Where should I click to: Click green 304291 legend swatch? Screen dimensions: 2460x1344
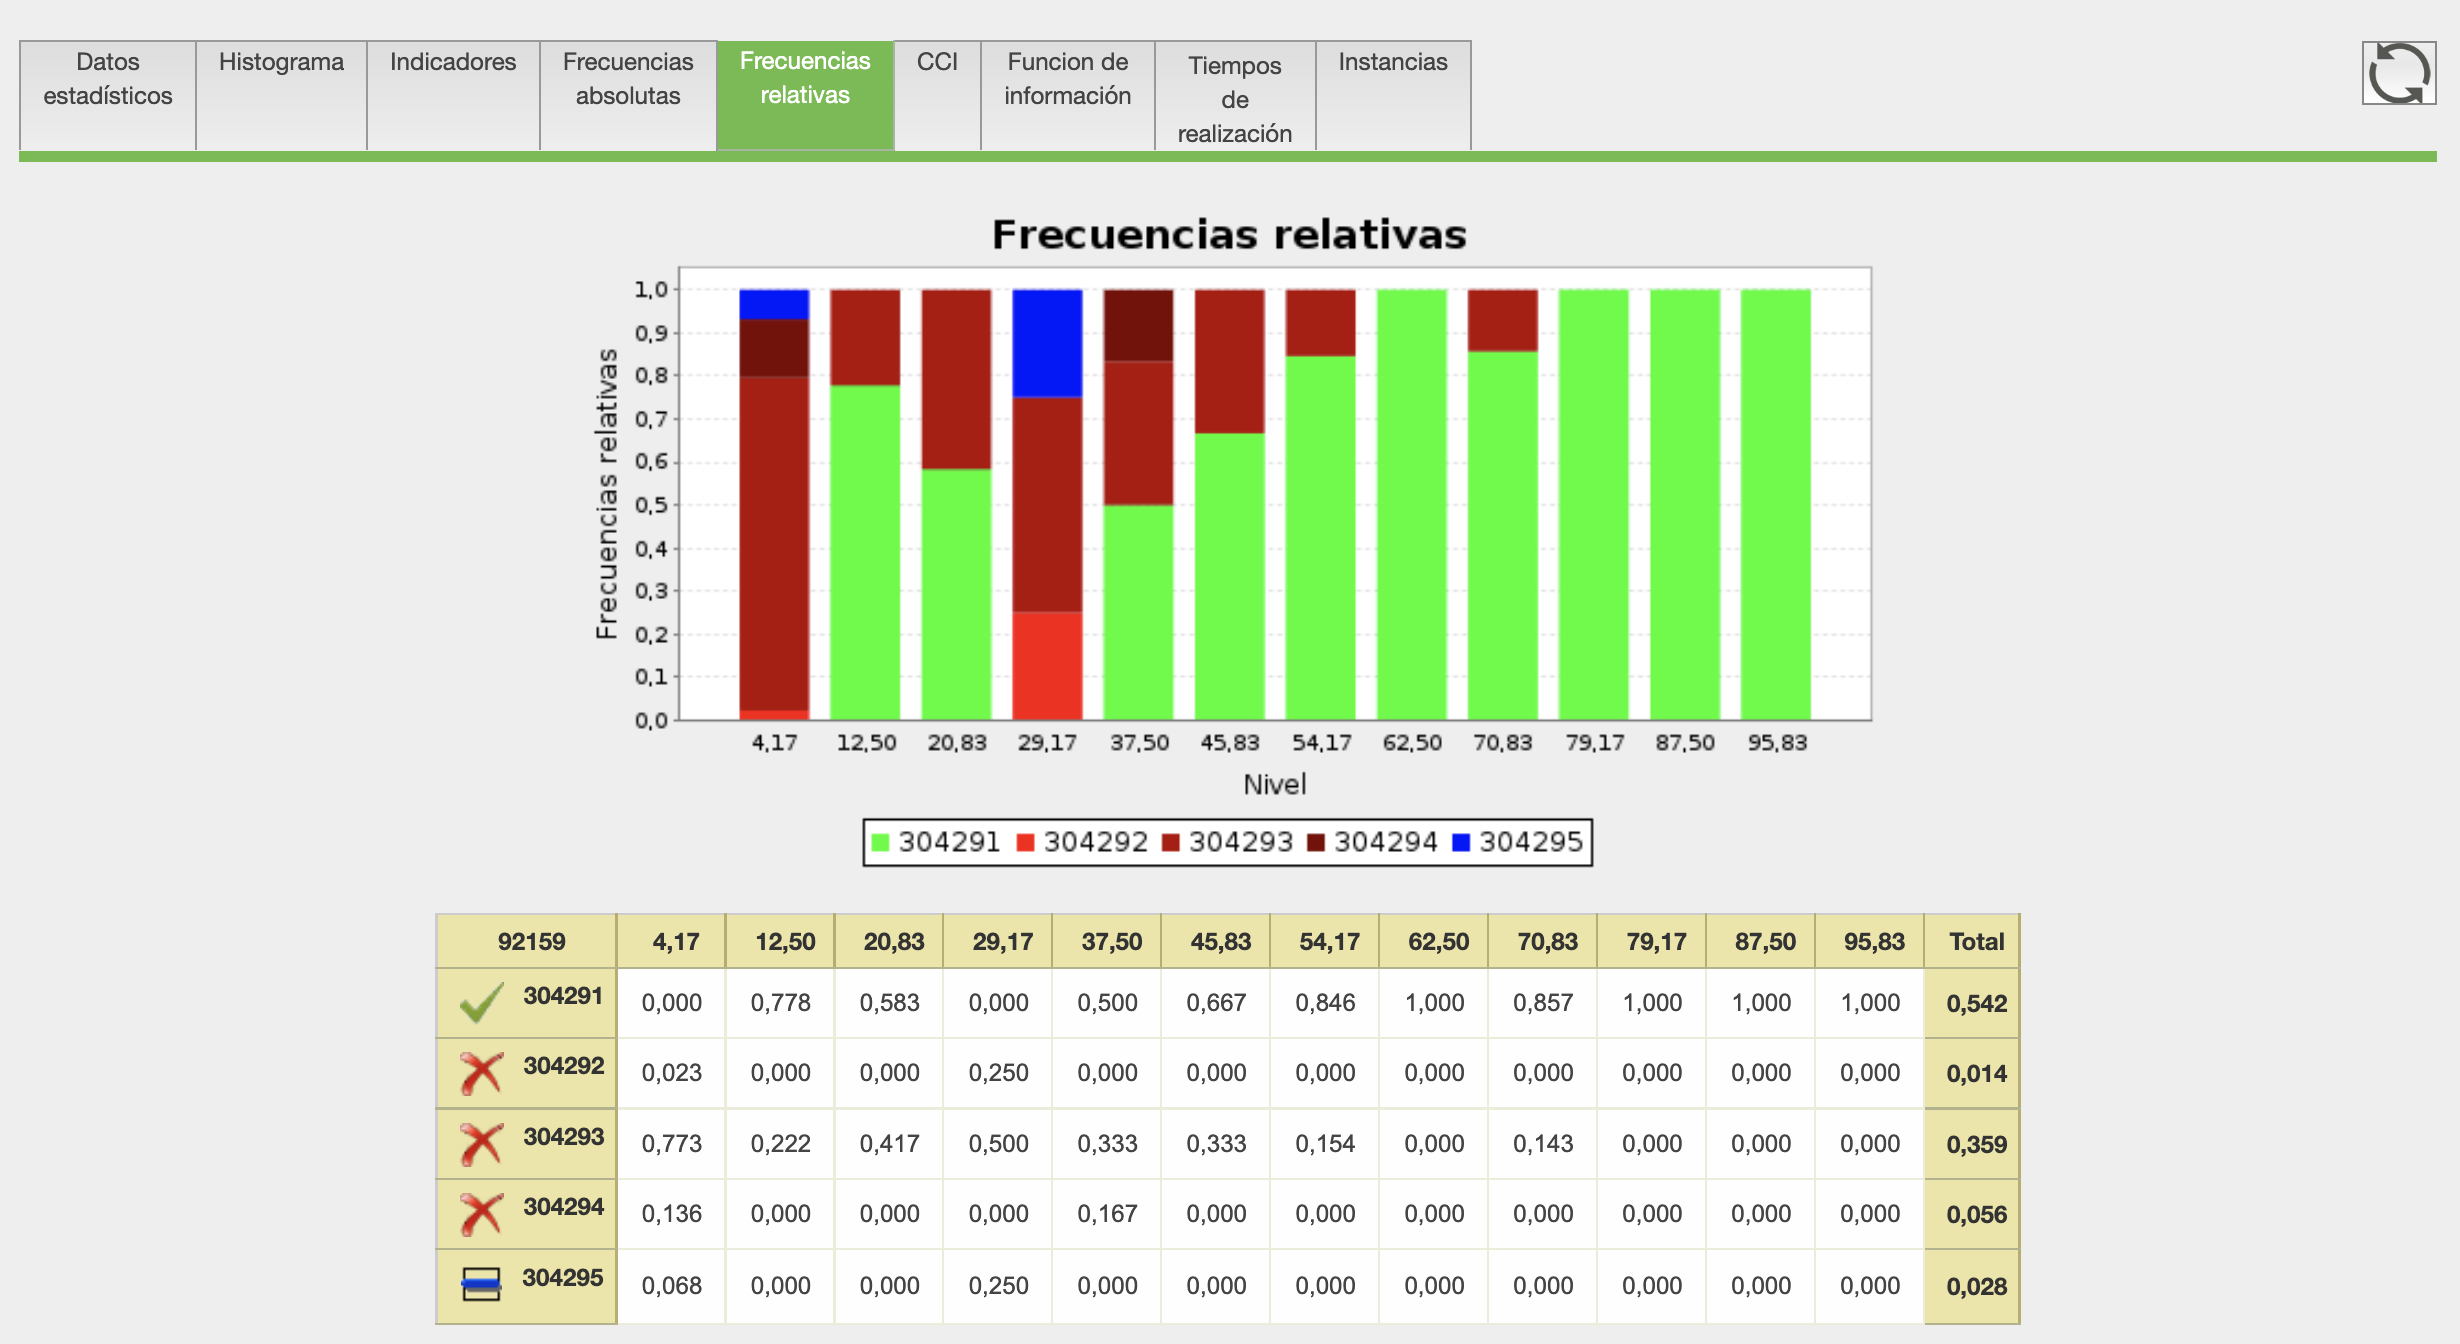pos(880,843)
